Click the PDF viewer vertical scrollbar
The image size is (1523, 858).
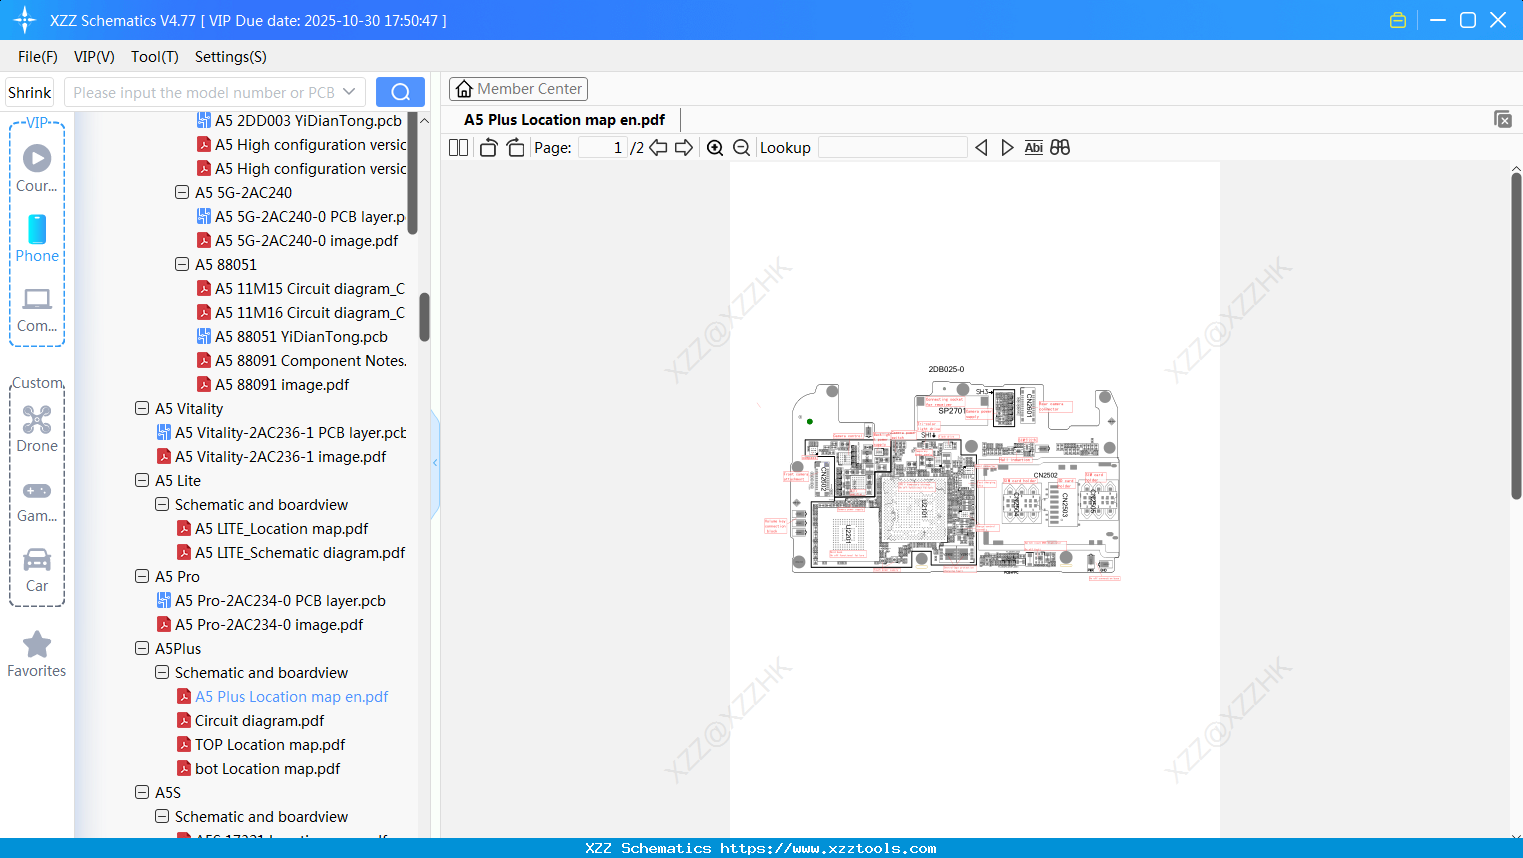[1516, 336]
